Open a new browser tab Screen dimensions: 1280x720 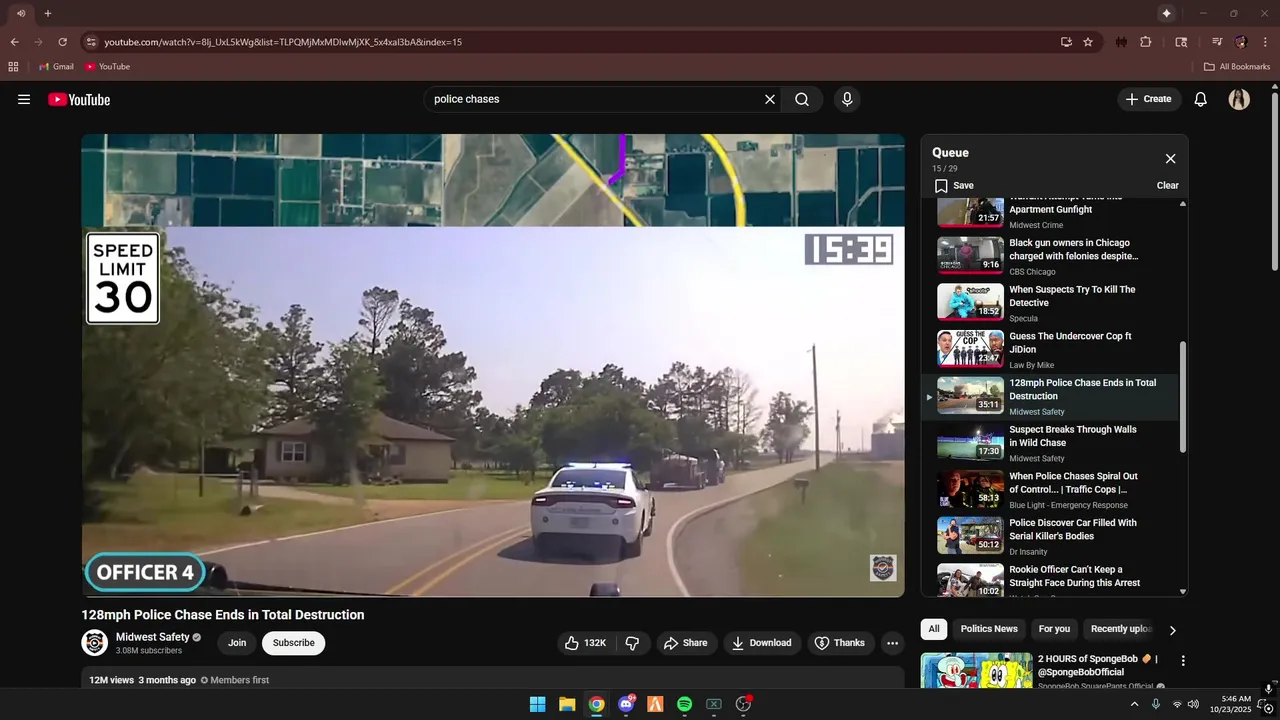(x=47, y=13)
